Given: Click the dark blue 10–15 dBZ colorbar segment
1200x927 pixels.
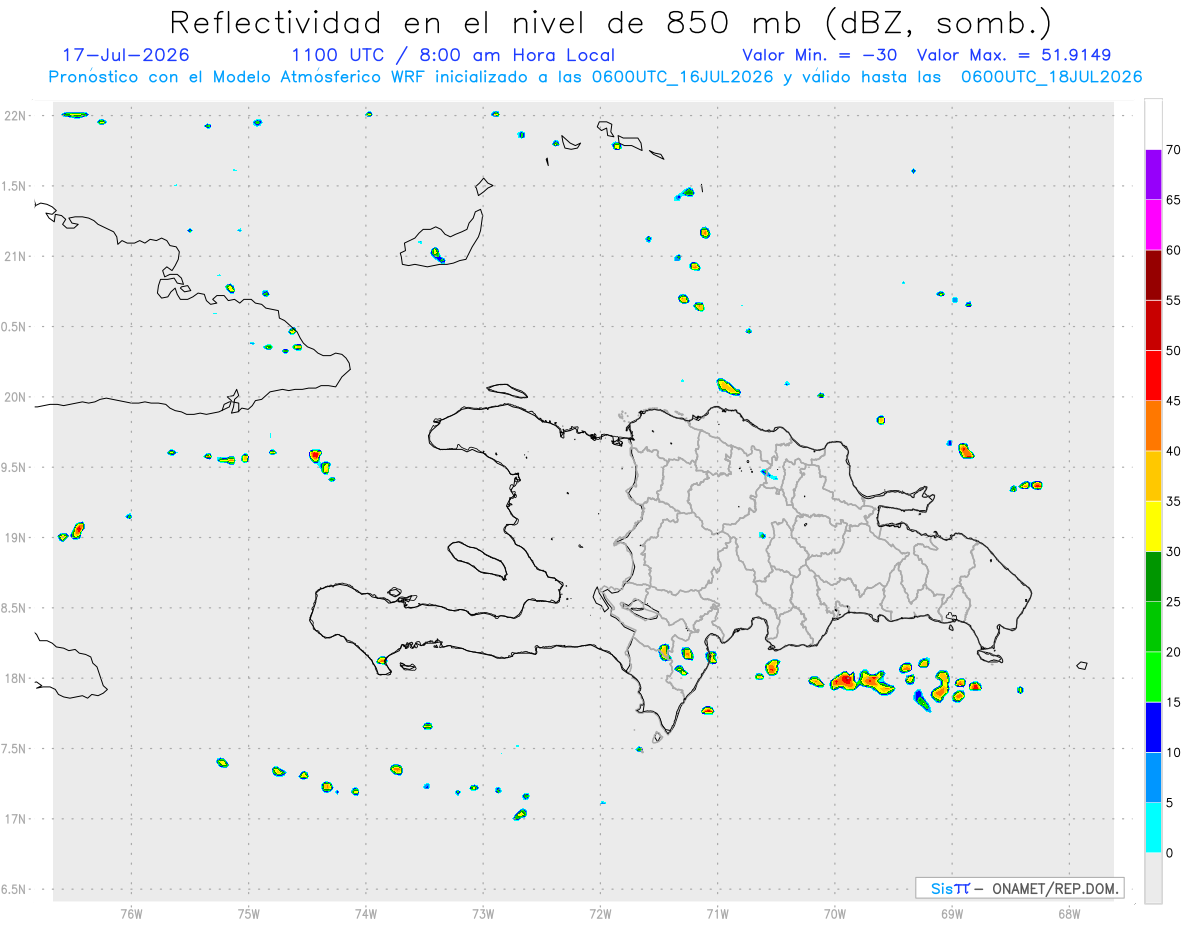Looking at the screenshot, I should (1153, 727).
